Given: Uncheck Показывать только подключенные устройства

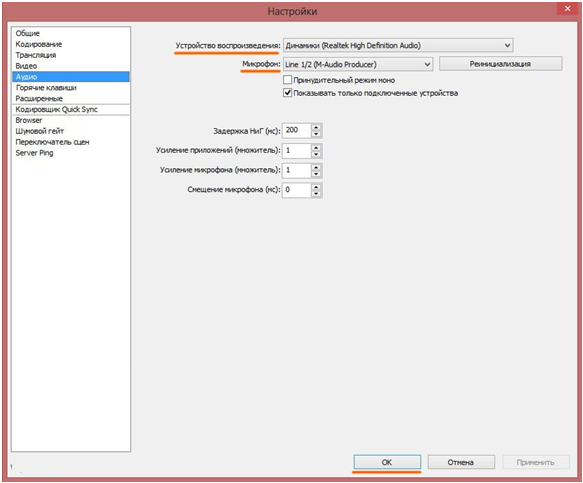Looking at the screenshot, I should tap(287, 93).
